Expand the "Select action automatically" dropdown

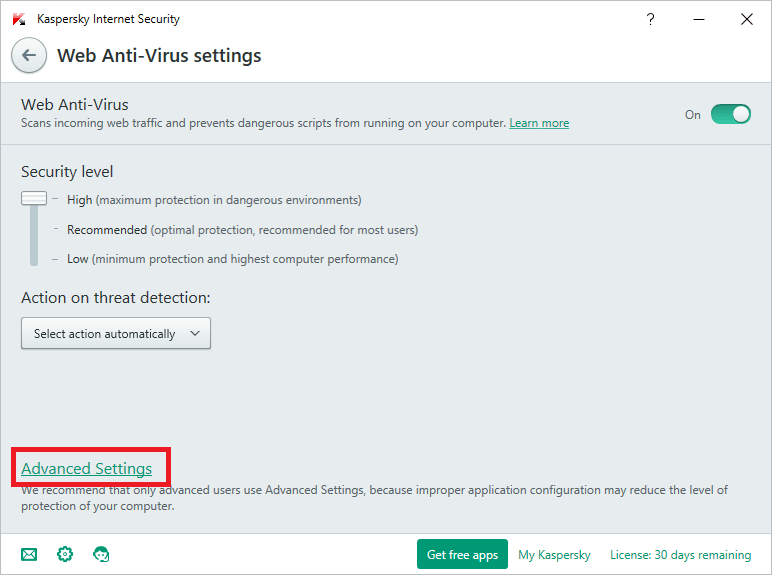tap(116, 334)
